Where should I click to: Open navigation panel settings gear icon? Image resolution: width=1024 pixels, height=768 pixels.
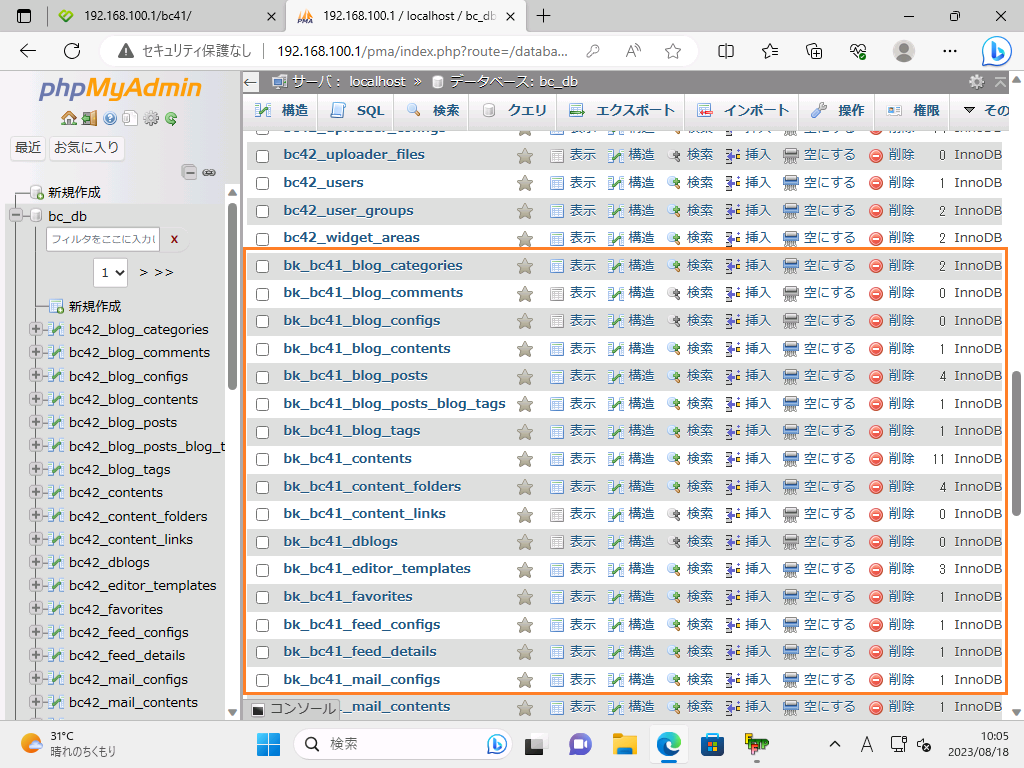coord(151,119)
